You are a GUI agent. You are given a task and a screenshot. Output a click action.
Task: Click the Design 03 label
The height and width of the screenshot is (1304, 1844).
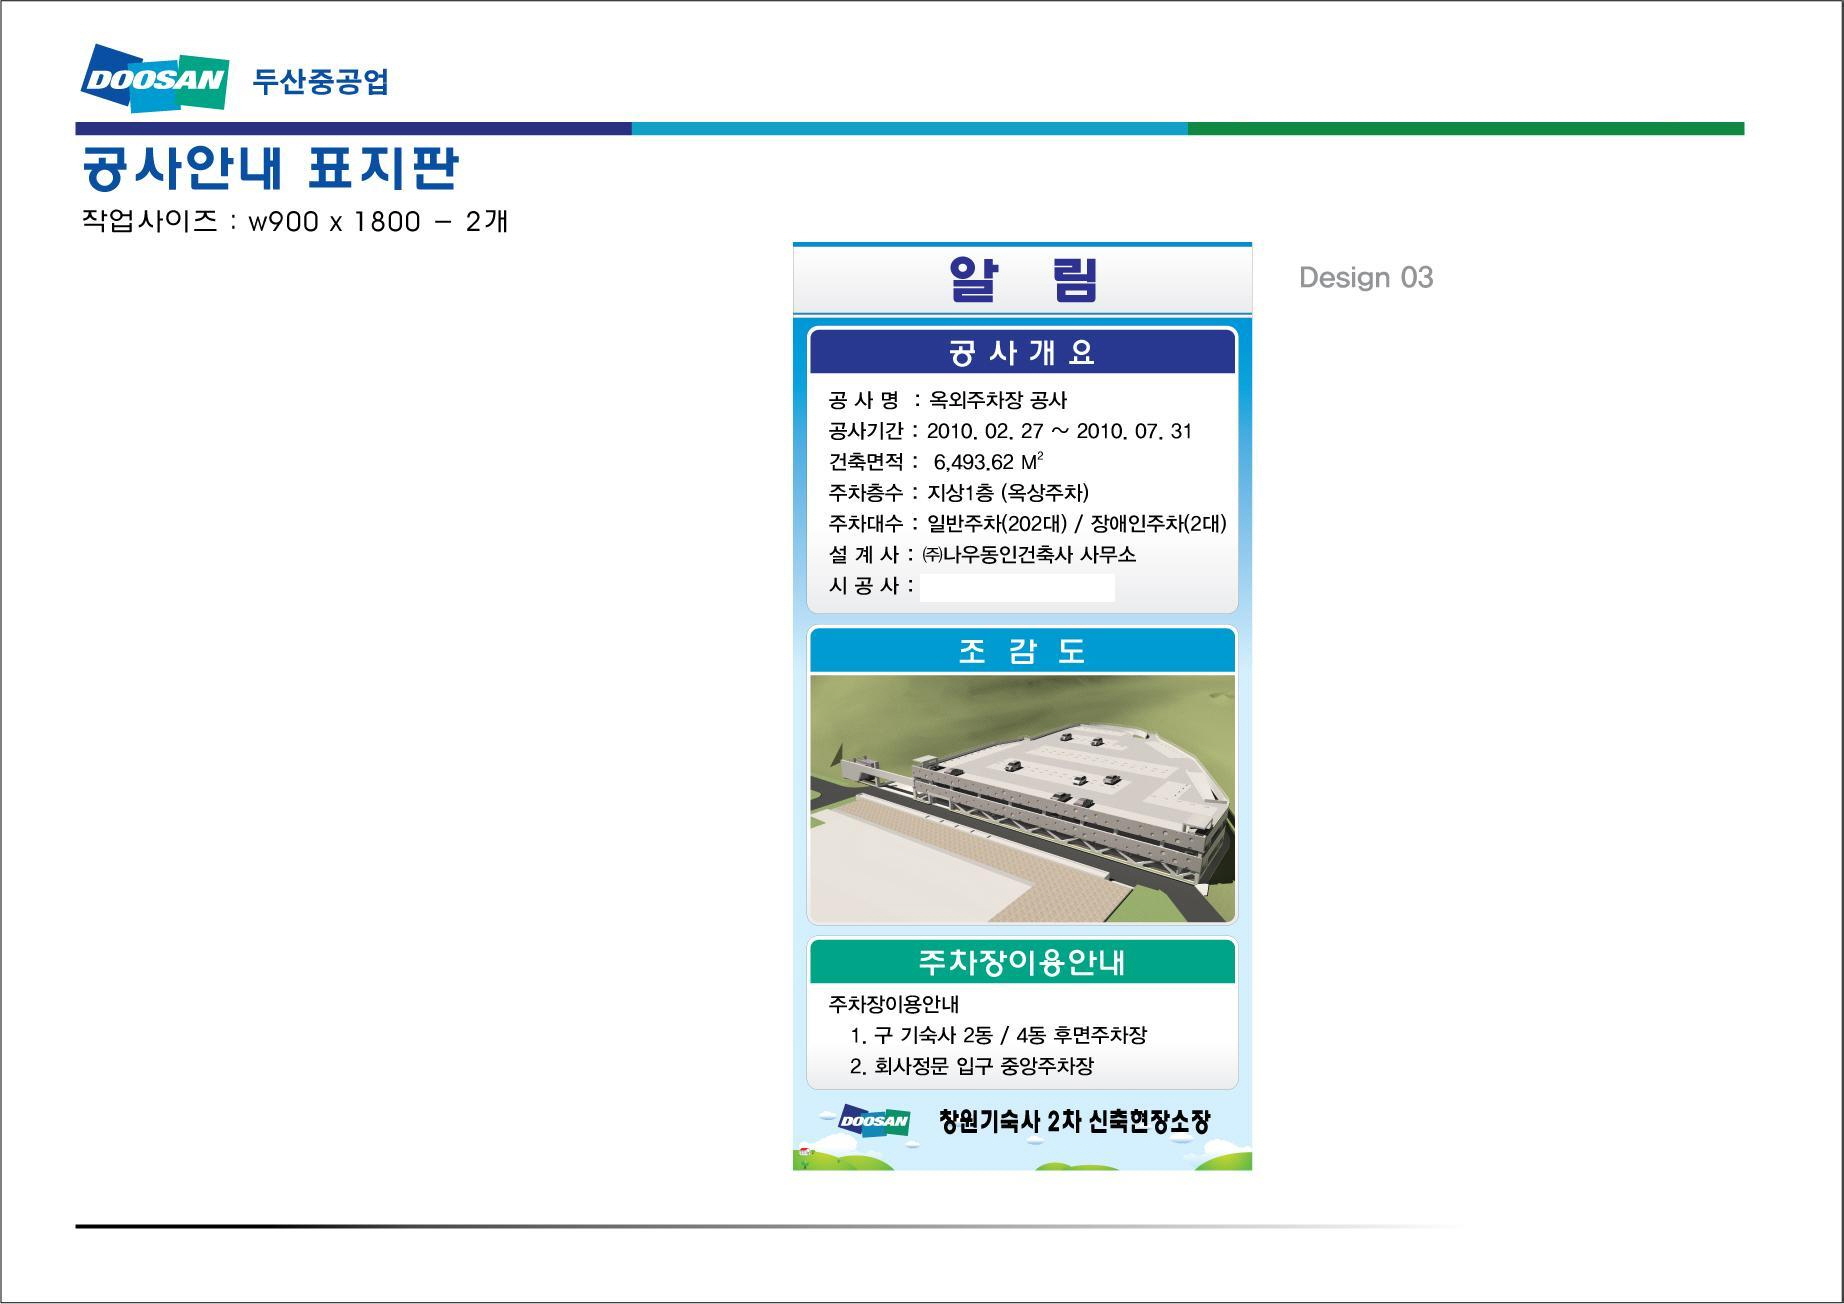pyautogui.click(x=1365, y=277)
